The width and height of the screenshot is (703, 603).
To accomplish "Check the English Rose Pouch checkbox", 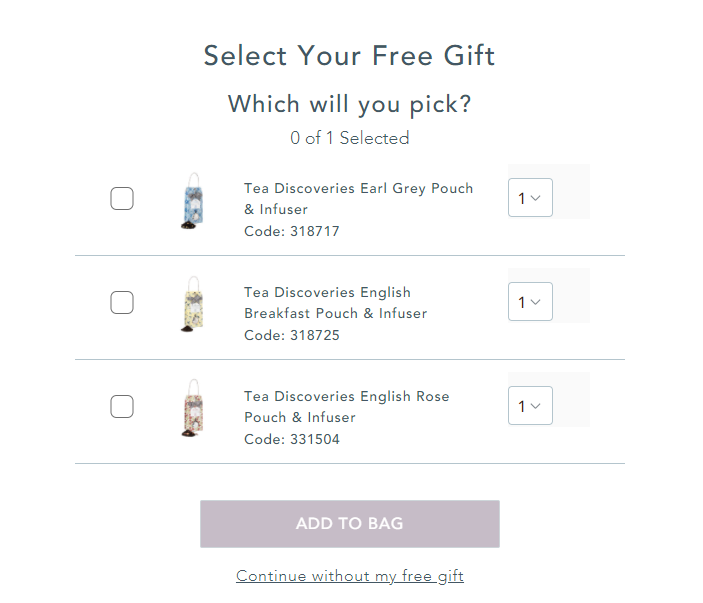I will click(122, 407).
